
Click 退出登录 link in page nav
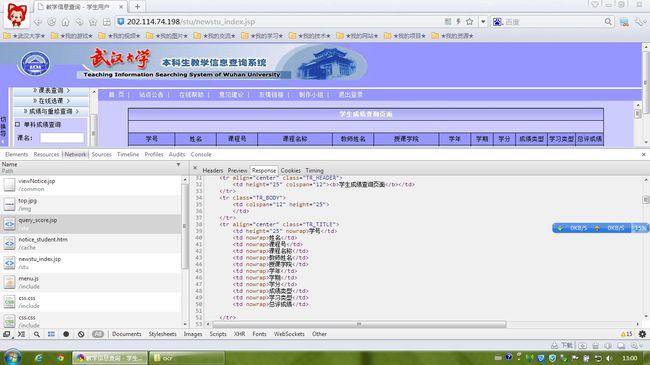coord(351,95)
